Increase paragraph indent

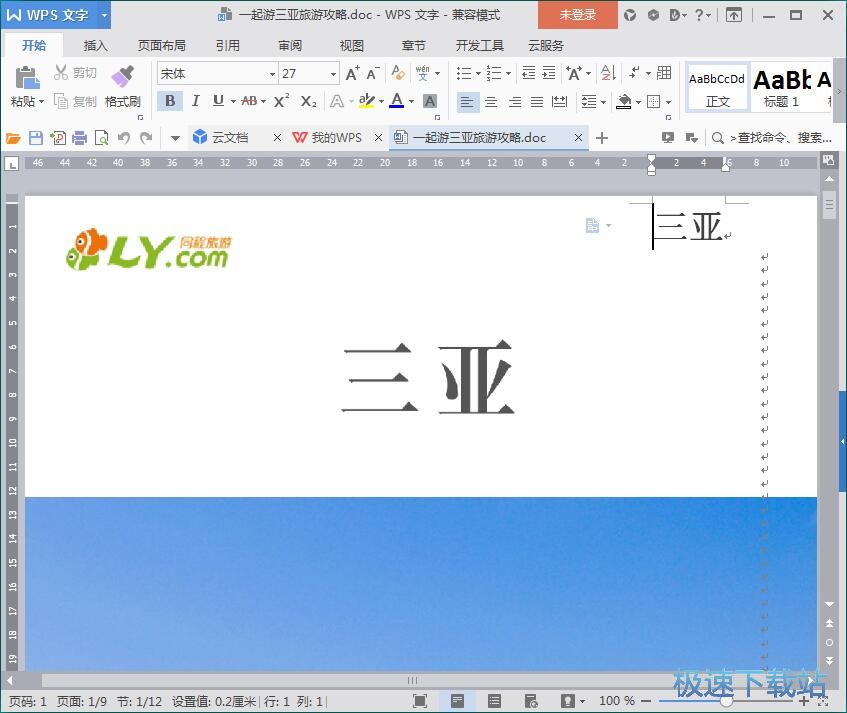click(x=549, y=72)
